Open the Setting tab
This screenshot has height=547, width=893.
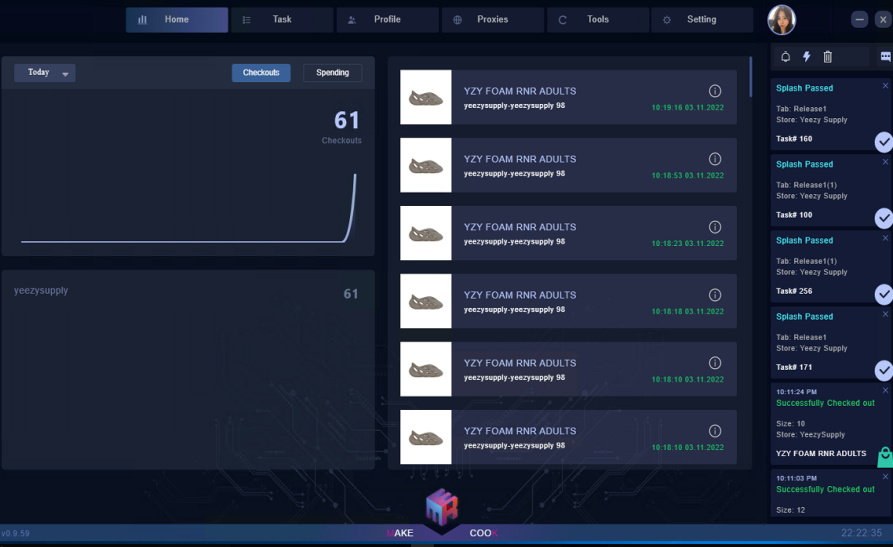pyautogui.click(x=702, y=20)
